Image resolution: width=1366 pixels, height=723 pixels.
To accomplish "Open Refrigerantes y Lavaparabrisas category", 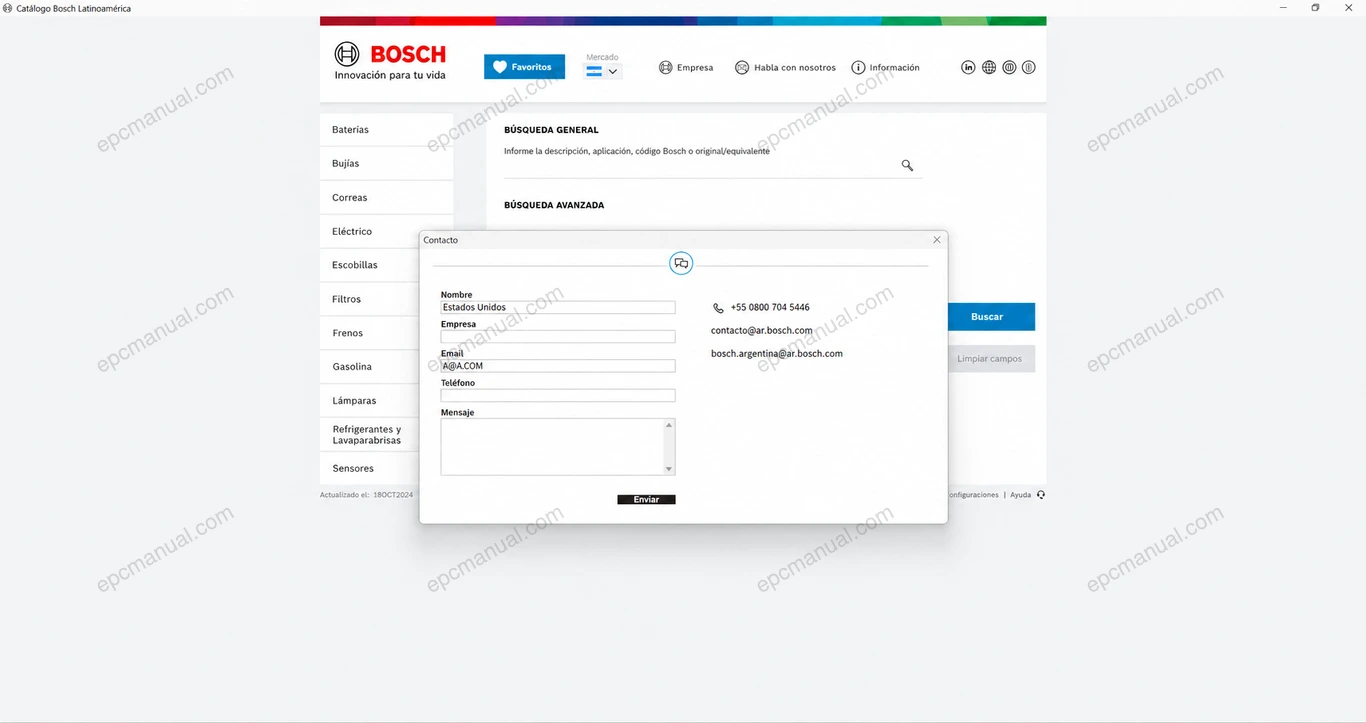I will [x=370, y=435].
